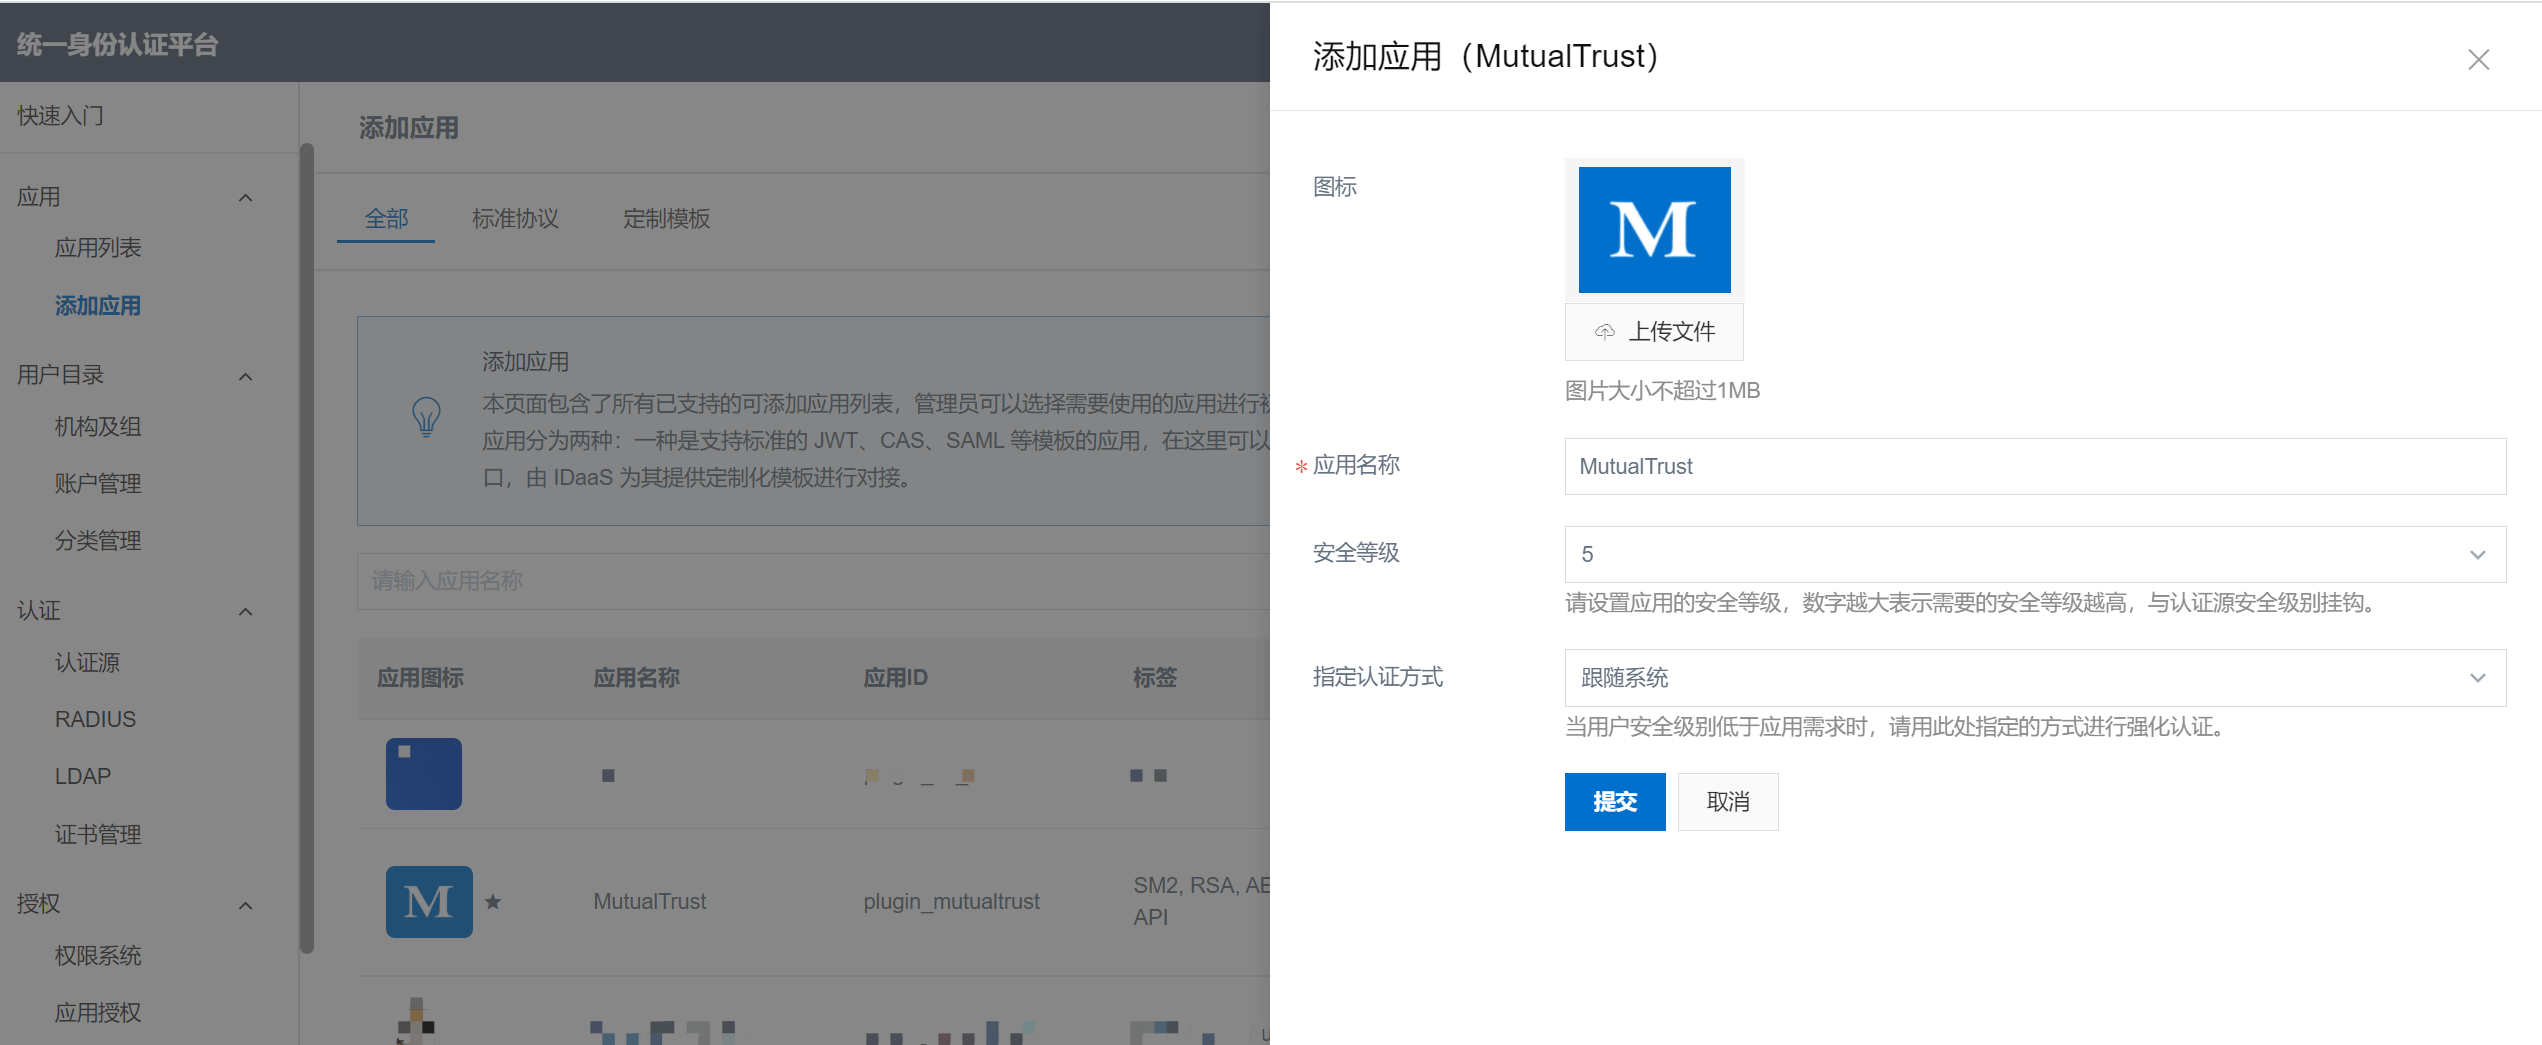The height and width of the screenshot is (1045, 2542).
Task: Click the application name input field
Action: [2034, 466]
